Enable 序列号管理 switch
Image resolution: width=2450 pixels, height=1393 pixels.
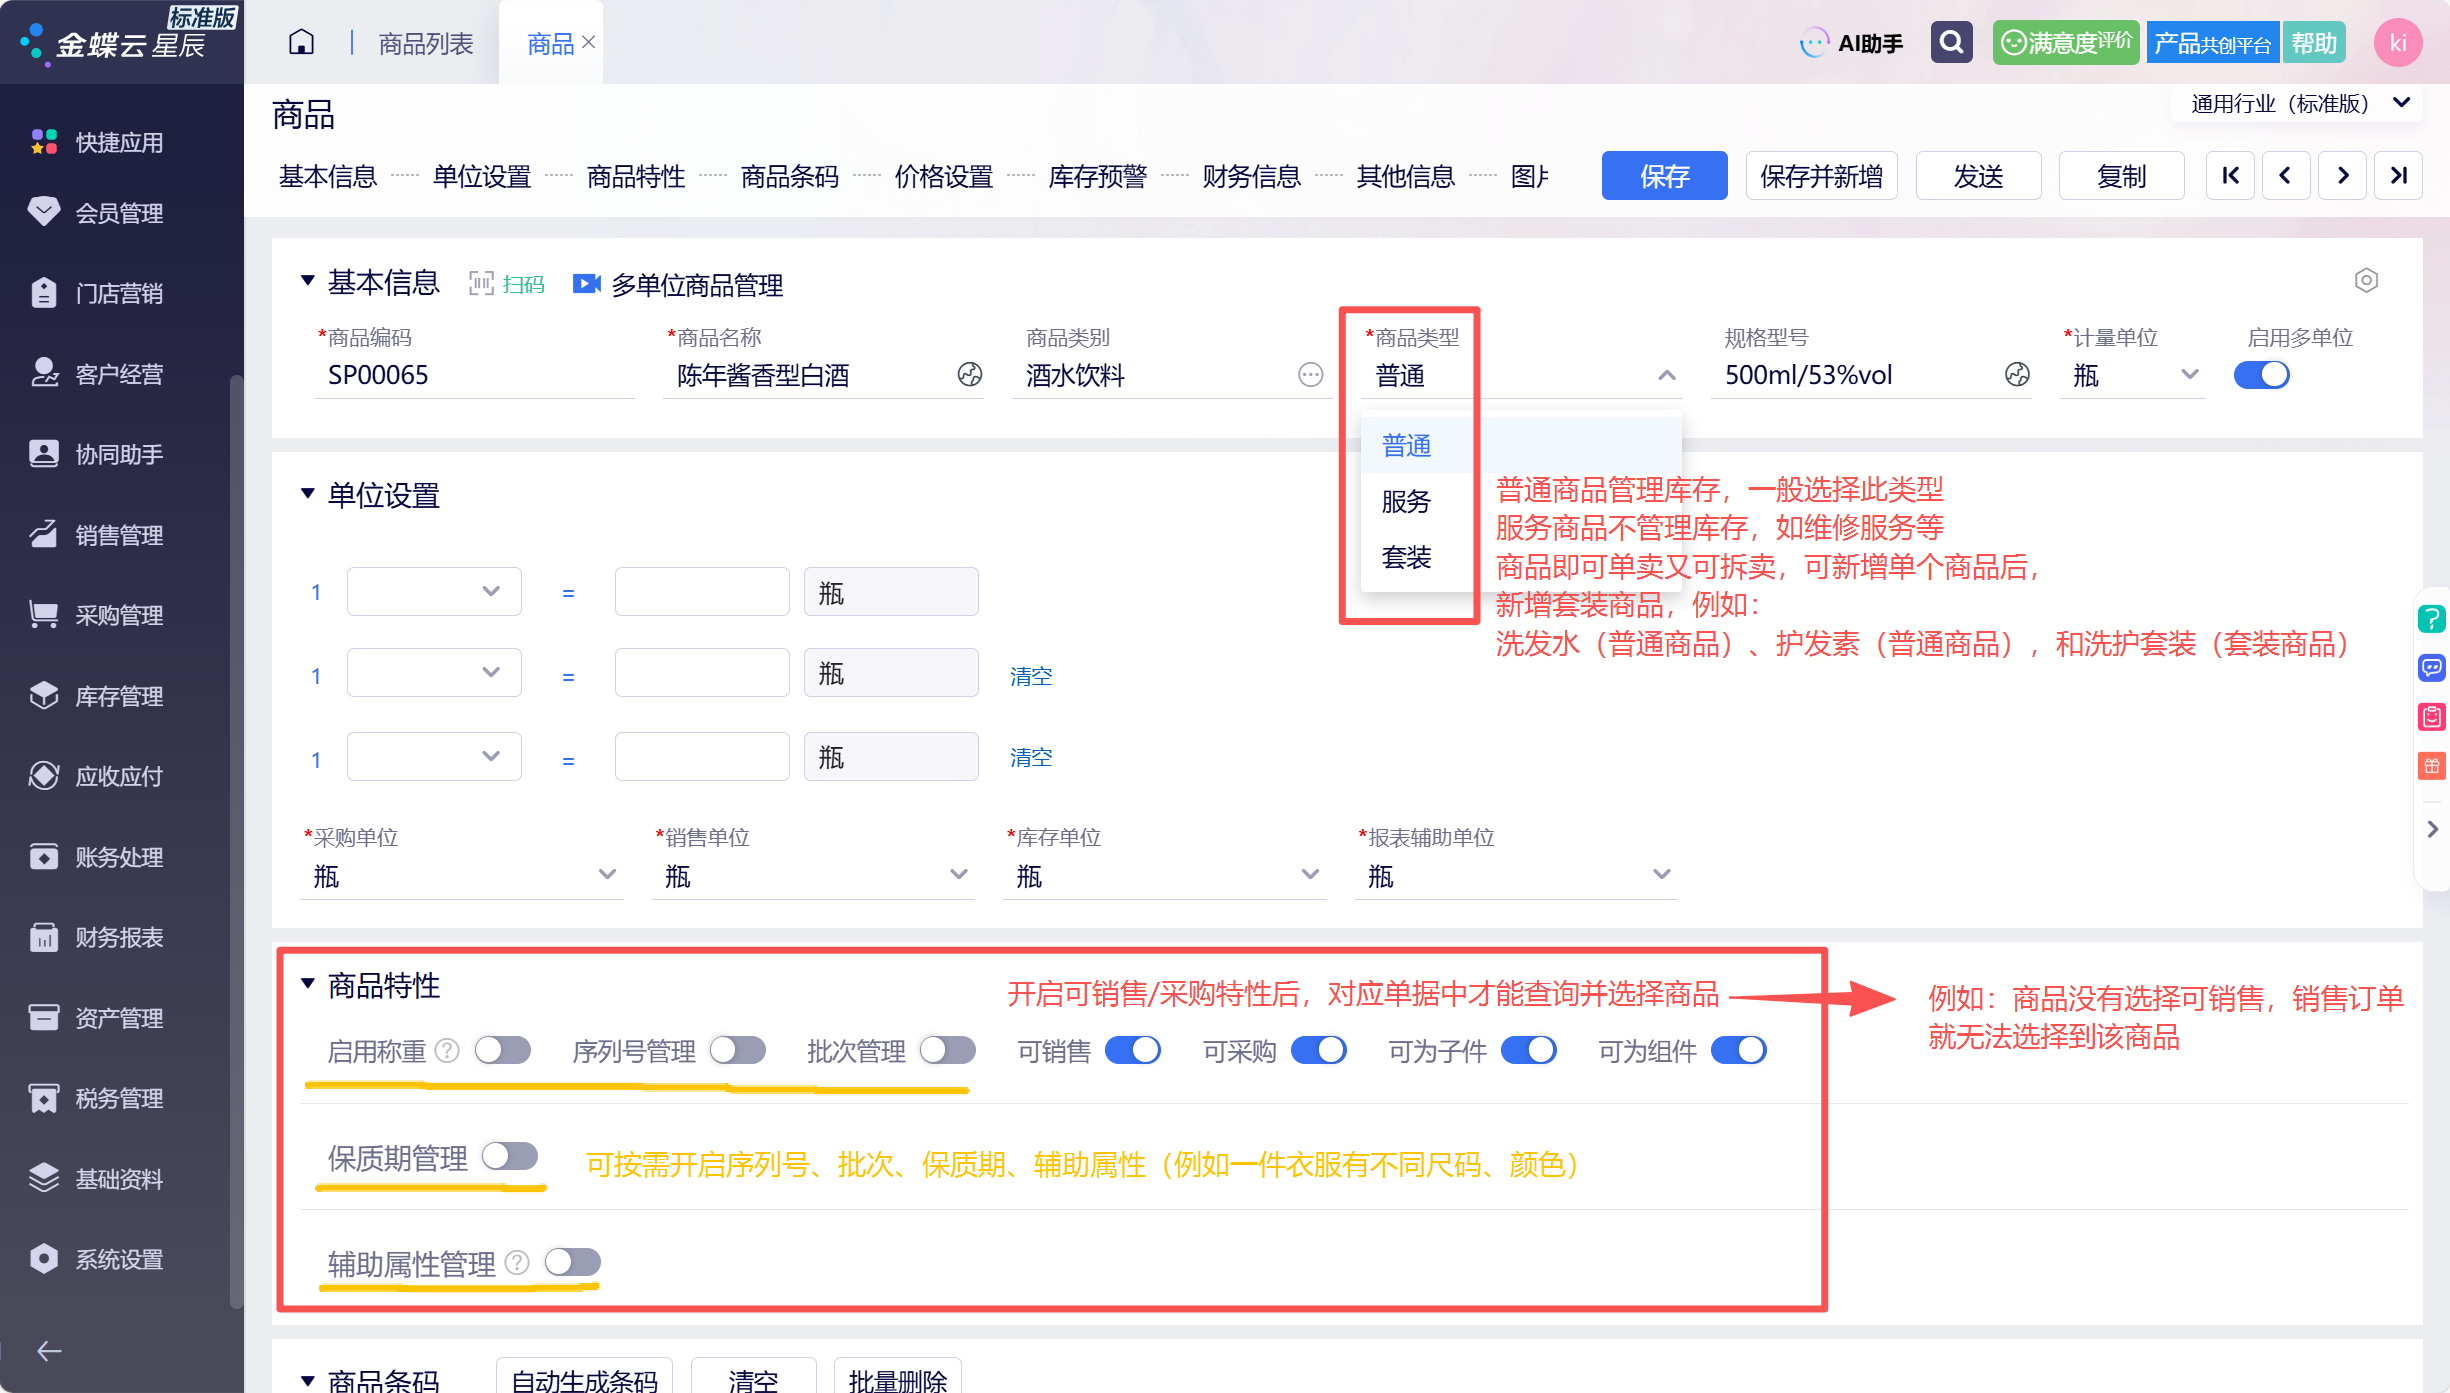738,1050
